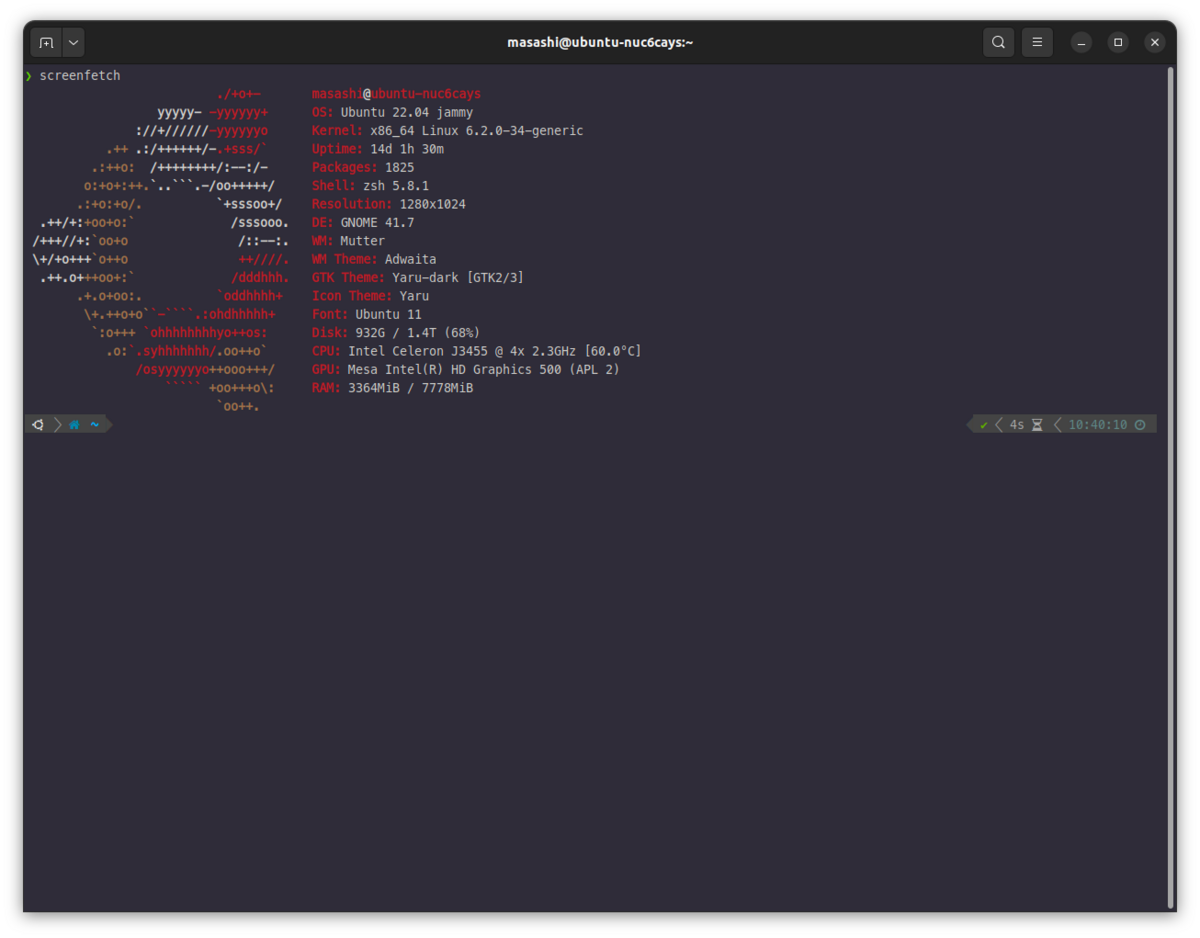Click the DE value GNOME 41.7
Image resolution: width=1200 pixels, height=938 pixels.
[377, 223]
